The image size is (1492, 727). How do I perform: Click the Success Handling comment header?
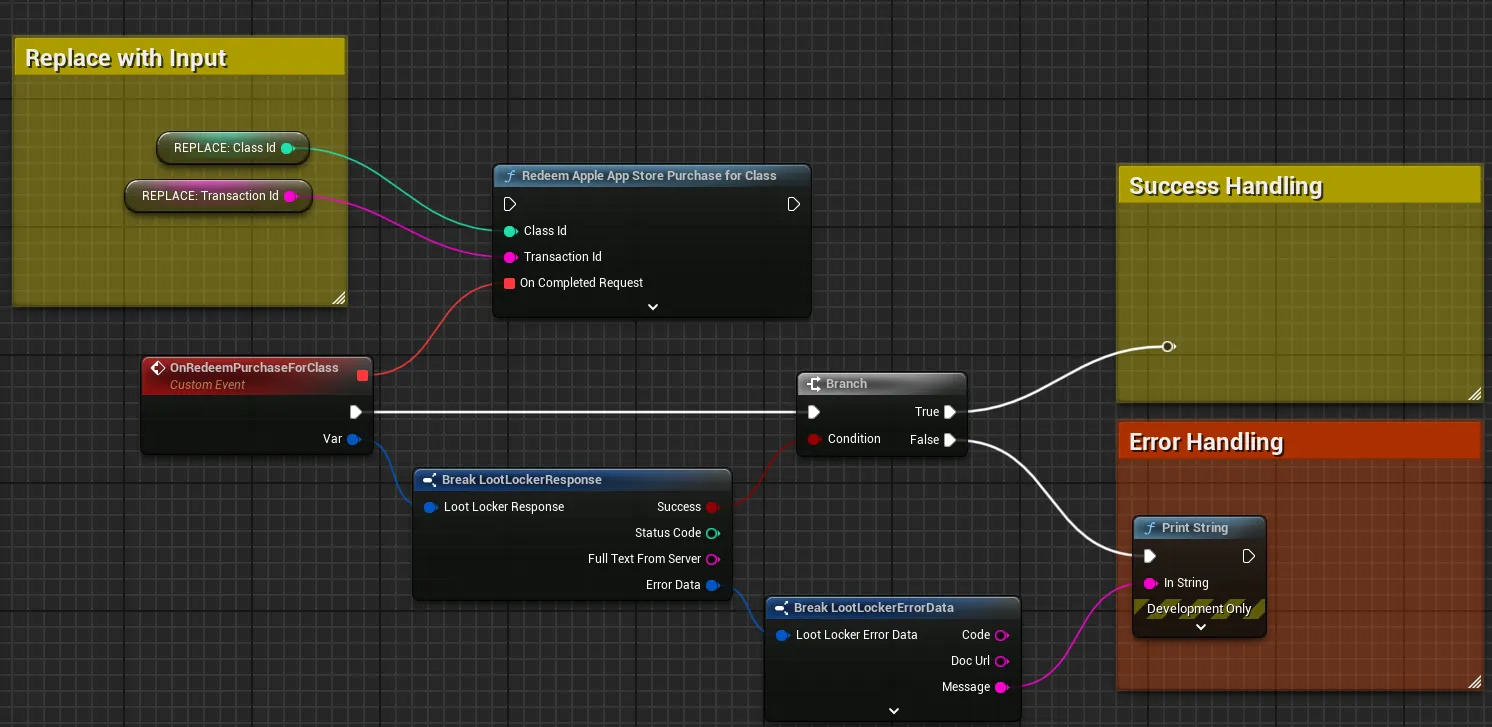coord(1299,186)
